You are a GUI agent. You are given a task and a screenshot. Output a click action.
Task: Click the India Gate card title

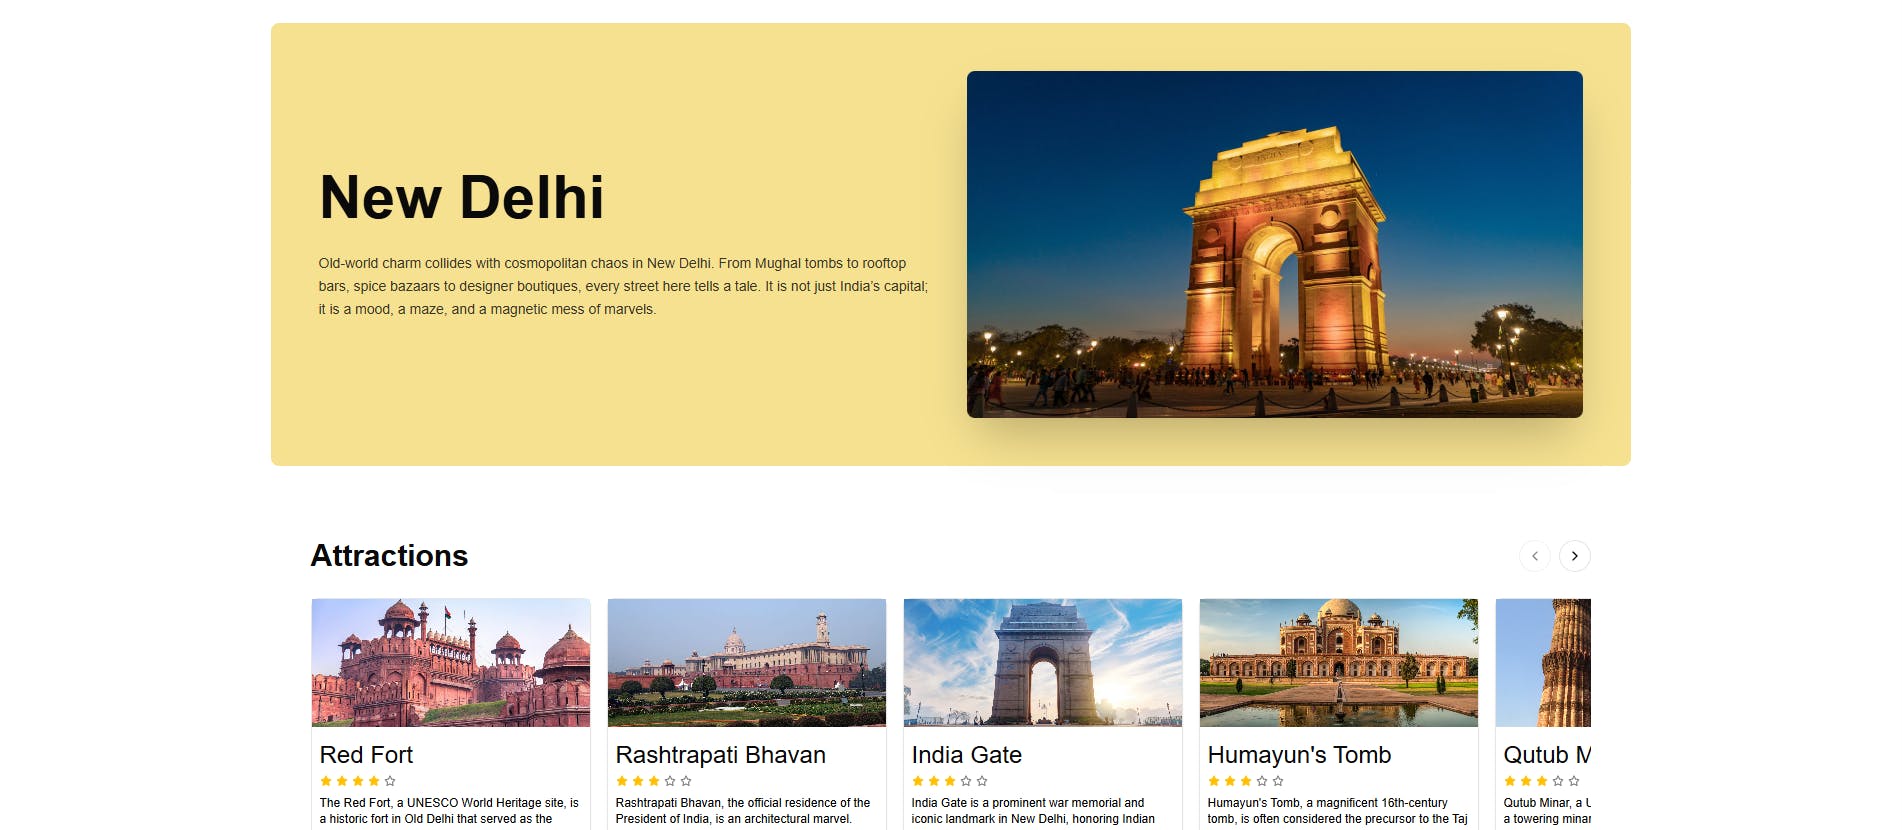tap(966, 755)
